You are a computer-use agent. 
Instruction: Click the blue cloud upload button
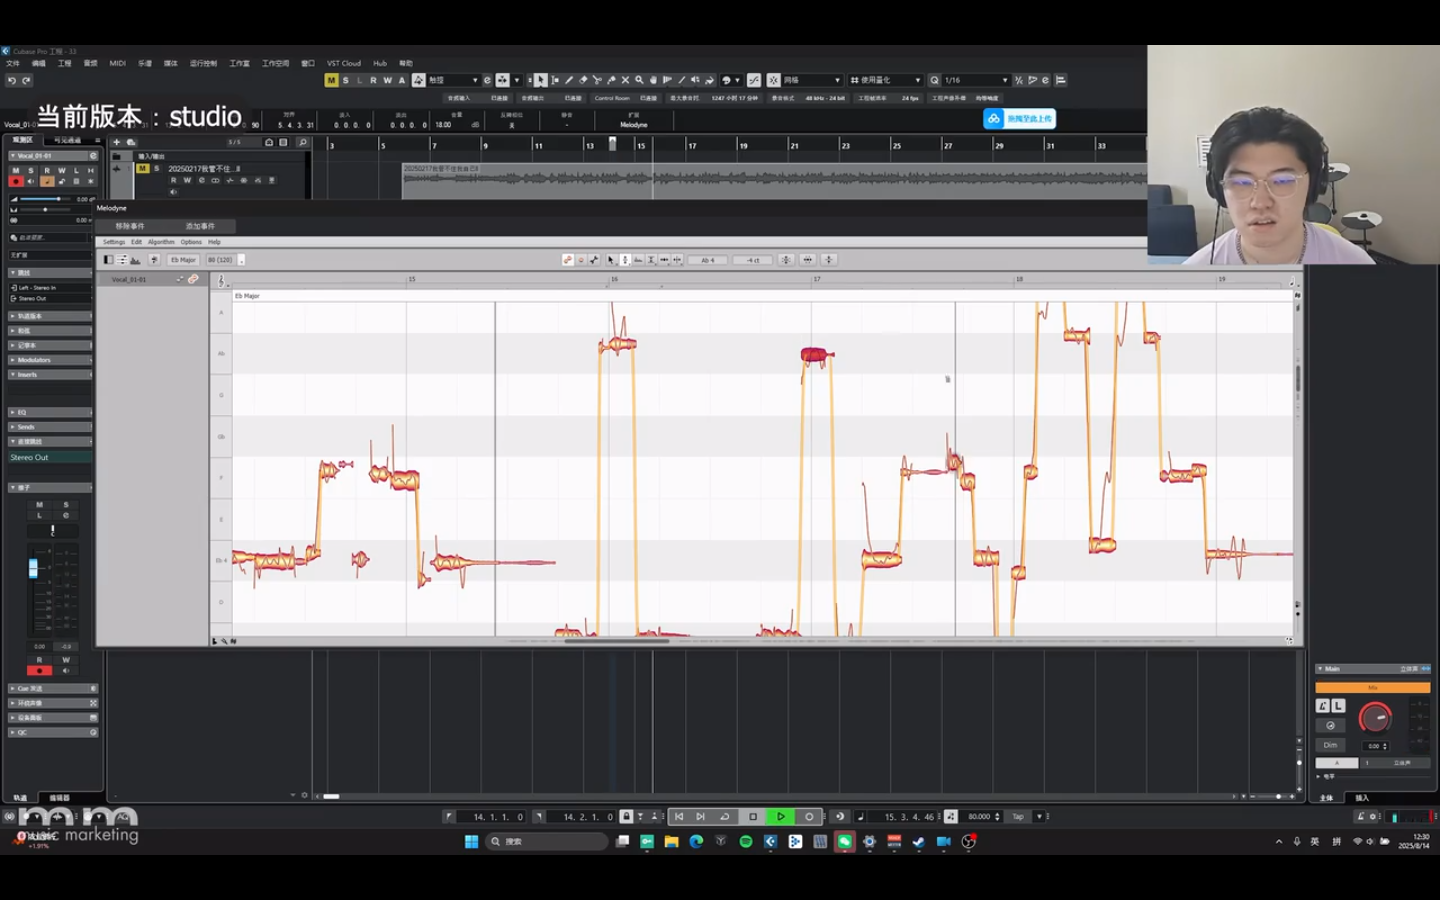pos(1019,118)
